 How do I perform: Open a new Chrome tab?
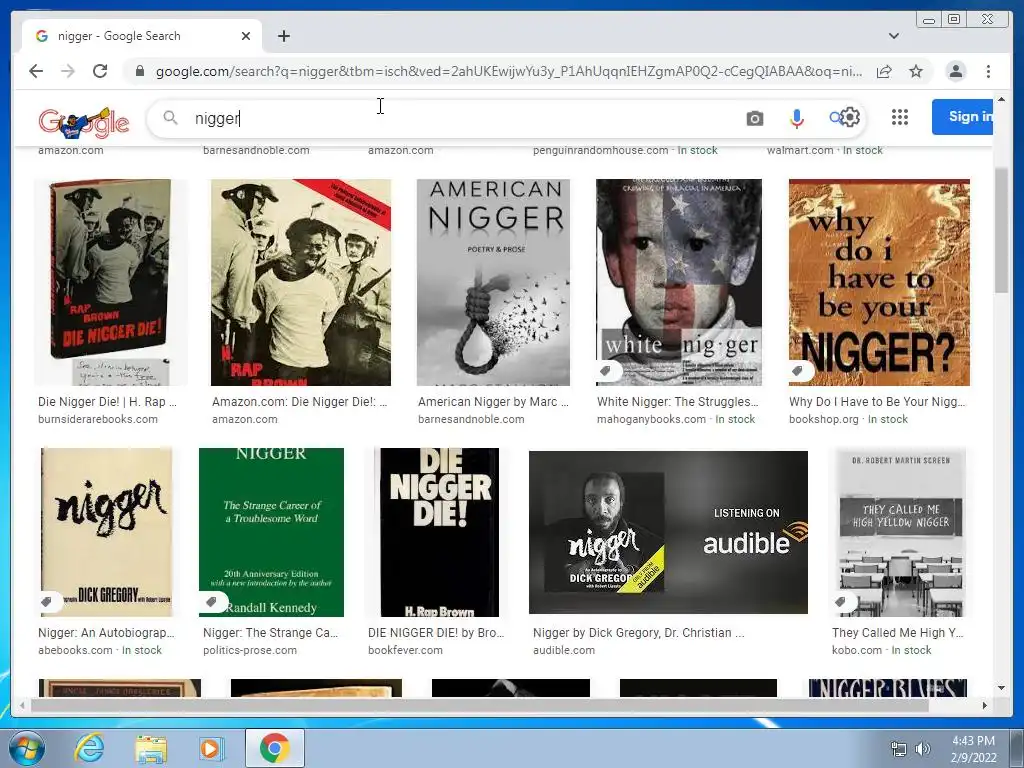pyautogui.click(x=283, y=36)
